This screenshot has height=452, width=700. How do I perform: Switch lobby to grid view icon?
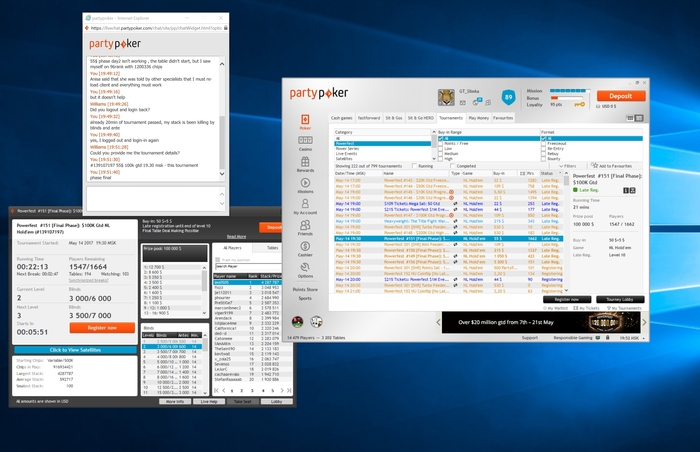(x=630, y=118)
